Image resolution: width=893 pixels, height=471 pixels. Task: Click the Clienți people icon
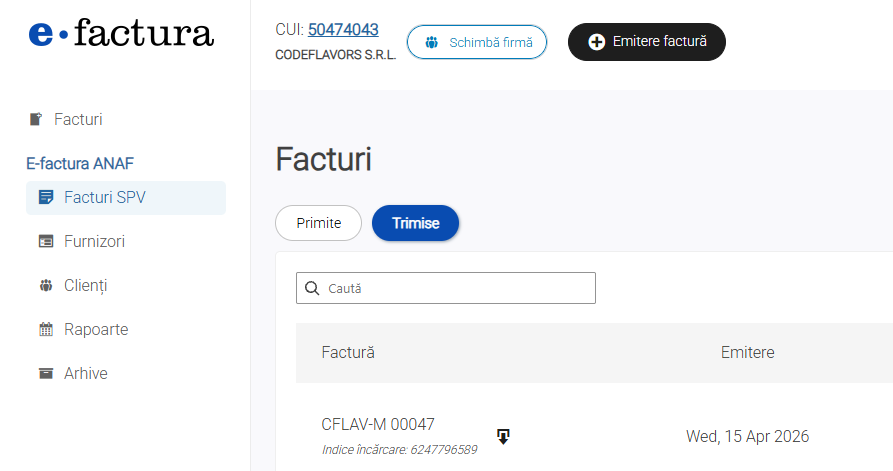pos(46,285)
